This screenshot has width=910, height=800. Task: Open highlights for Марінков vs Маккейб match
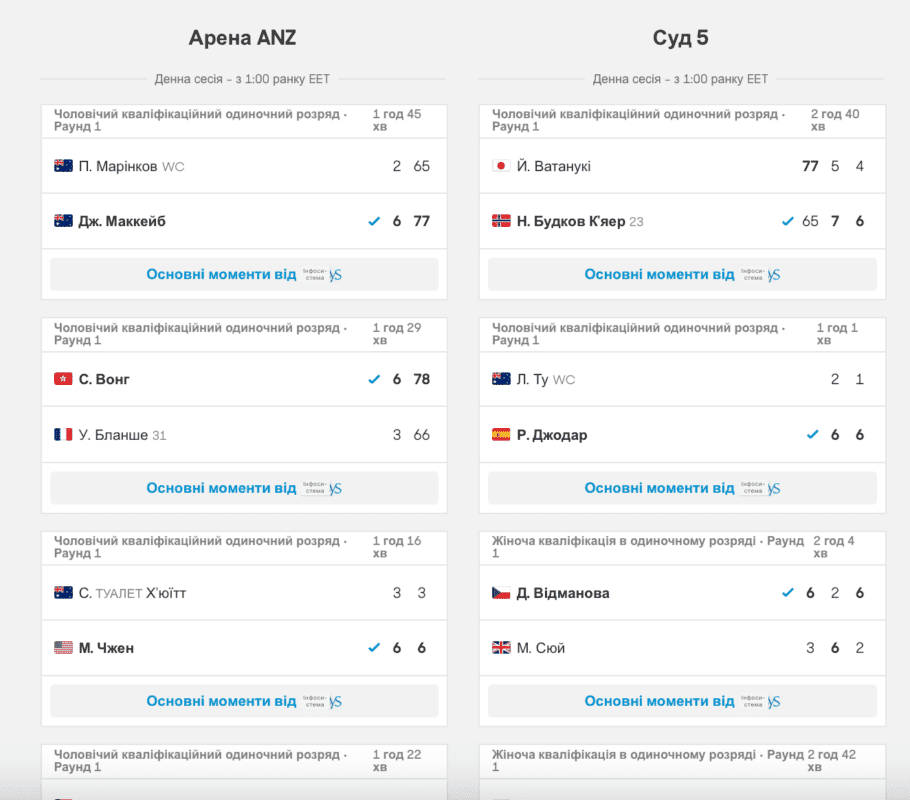[x=244, y=274]
